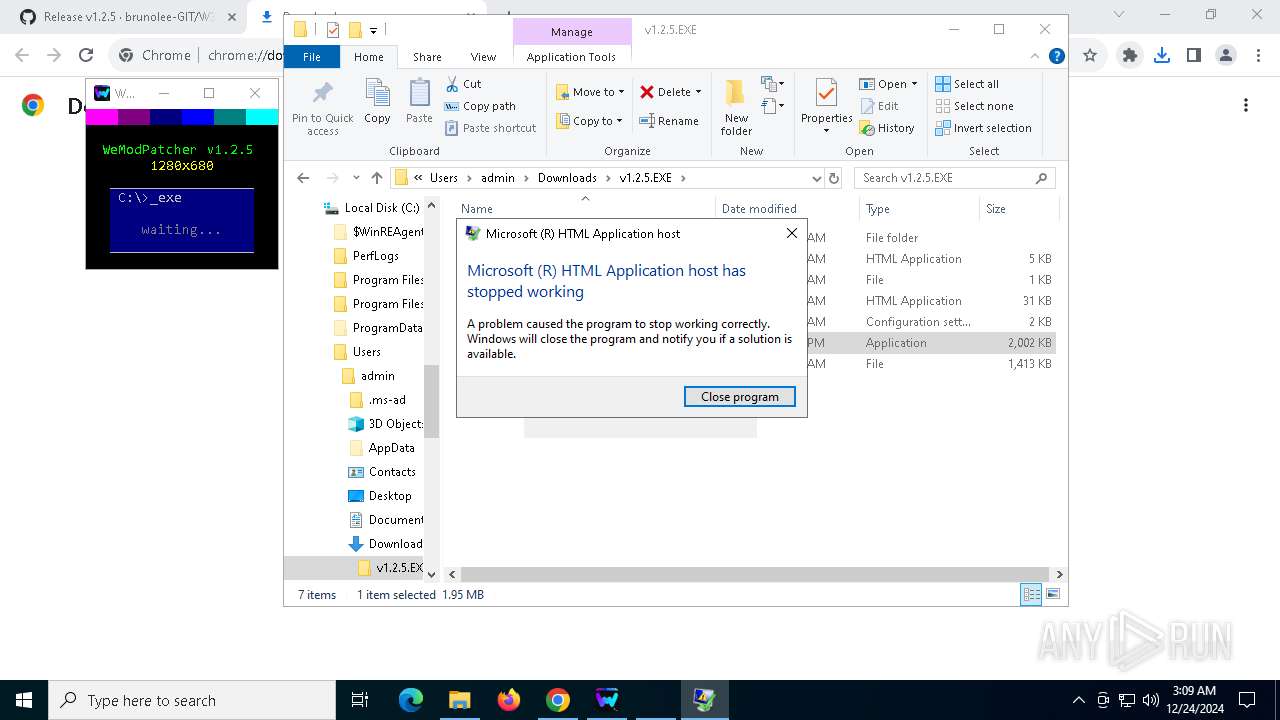The height and width of the screenshot is (720, 1280).
Task: Click the Properties checkmark icon
Action: 826,94
